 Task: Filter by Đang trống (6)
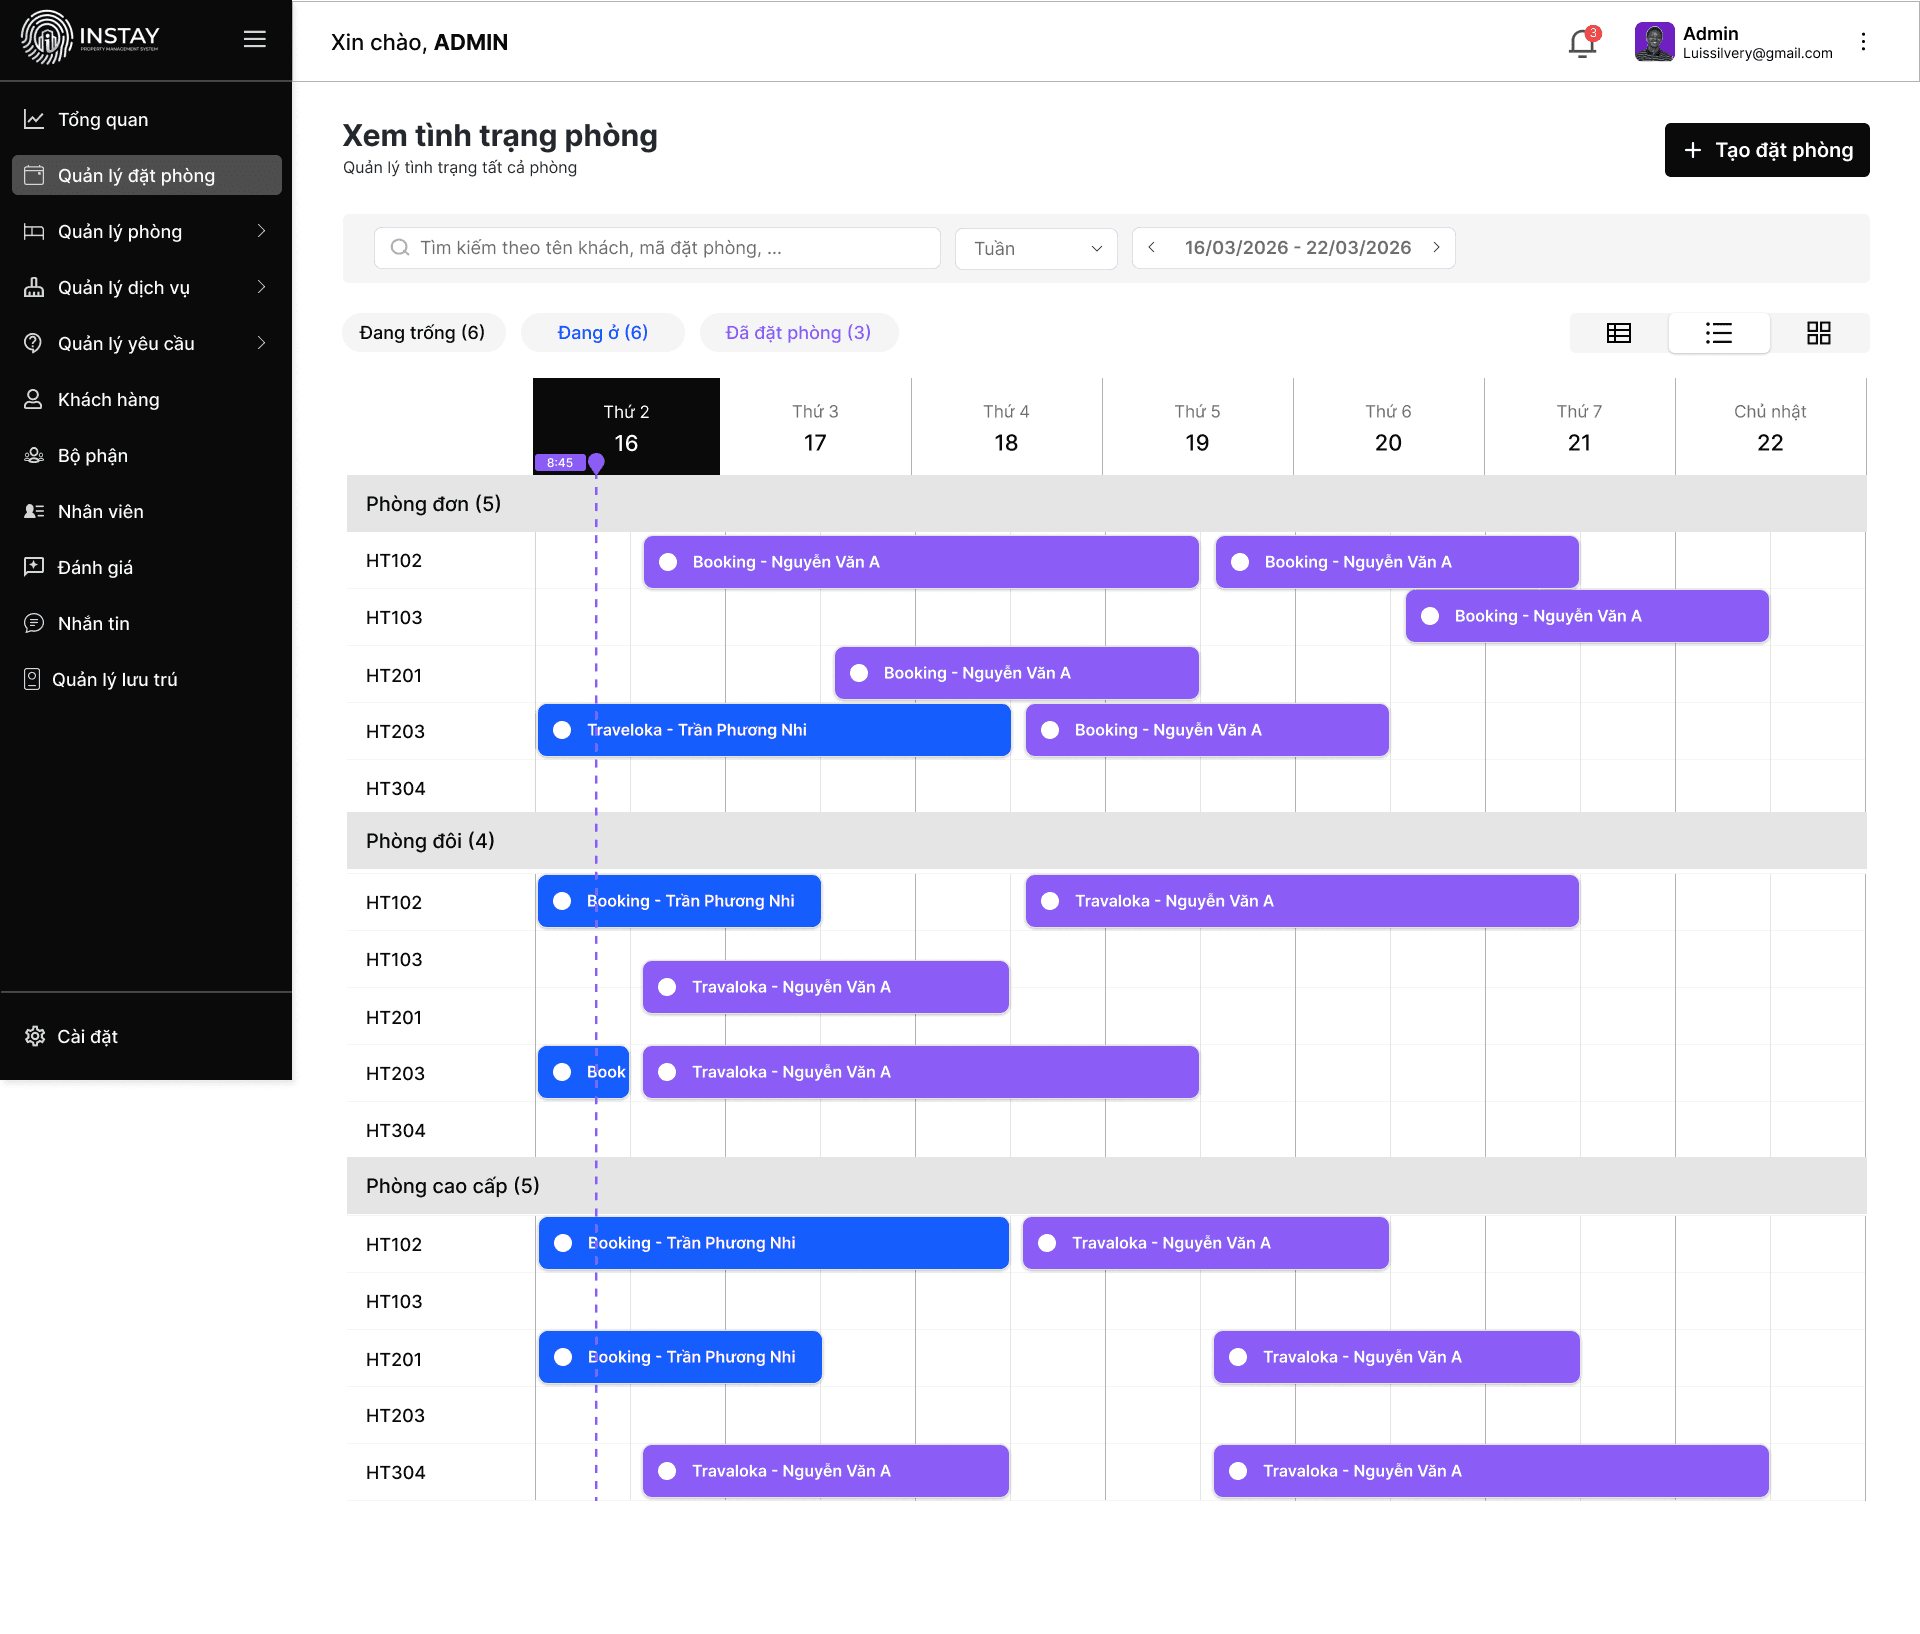[423, 333]
